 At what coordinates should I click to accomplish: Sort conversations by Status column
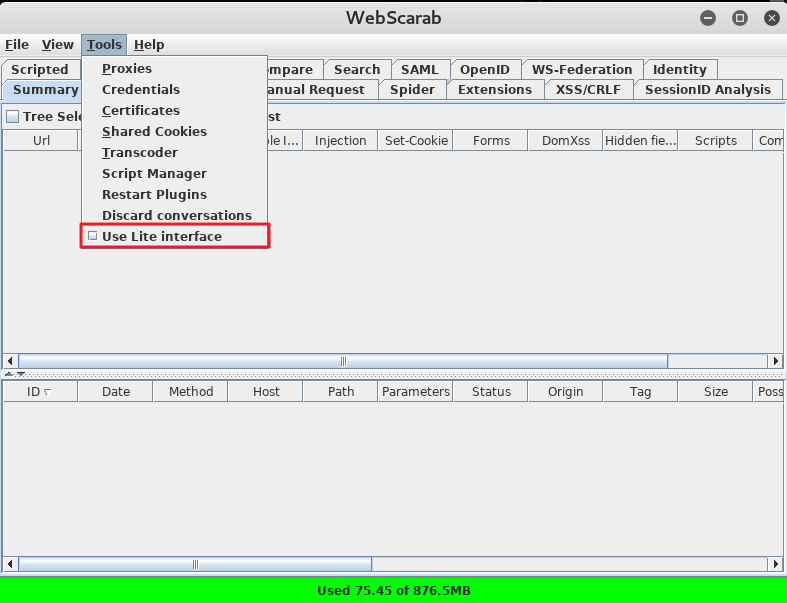pyautogui.click(x=491, y=392)
